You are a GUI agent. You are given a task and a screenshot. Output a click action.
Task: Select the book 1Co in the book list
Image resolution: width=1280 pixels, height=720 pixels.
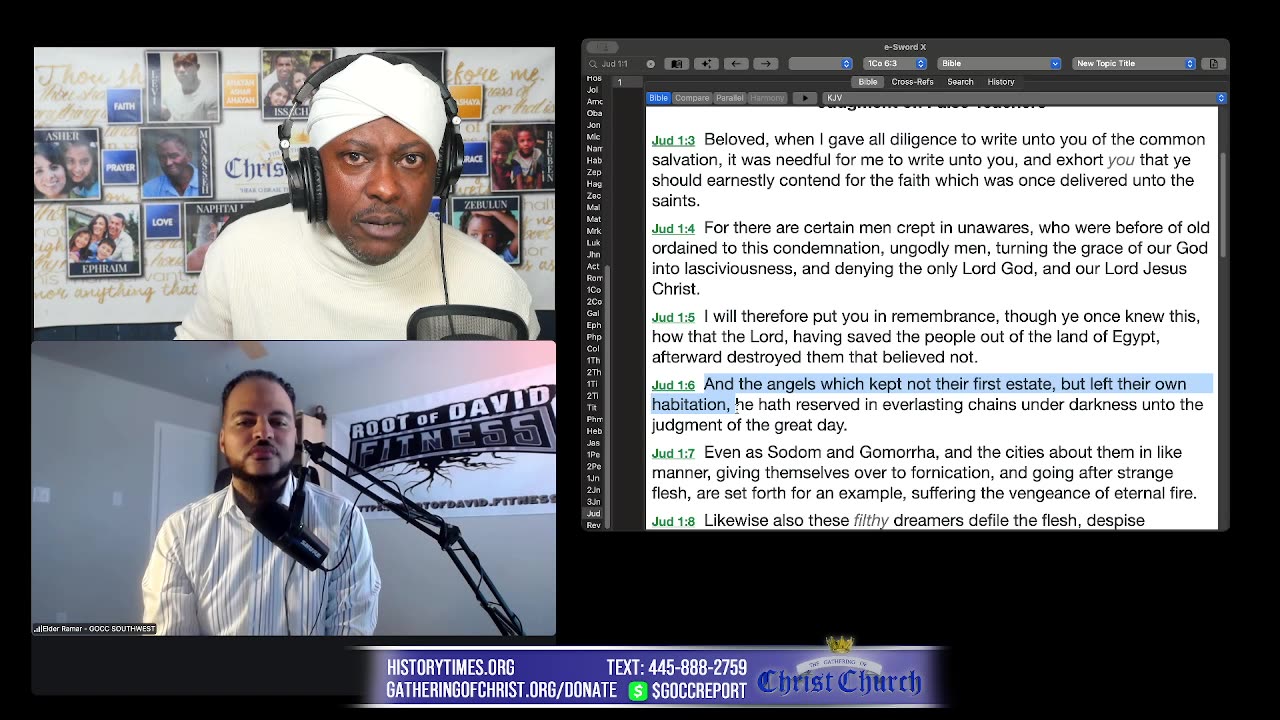pyautogui.click(x=594, y=290)
